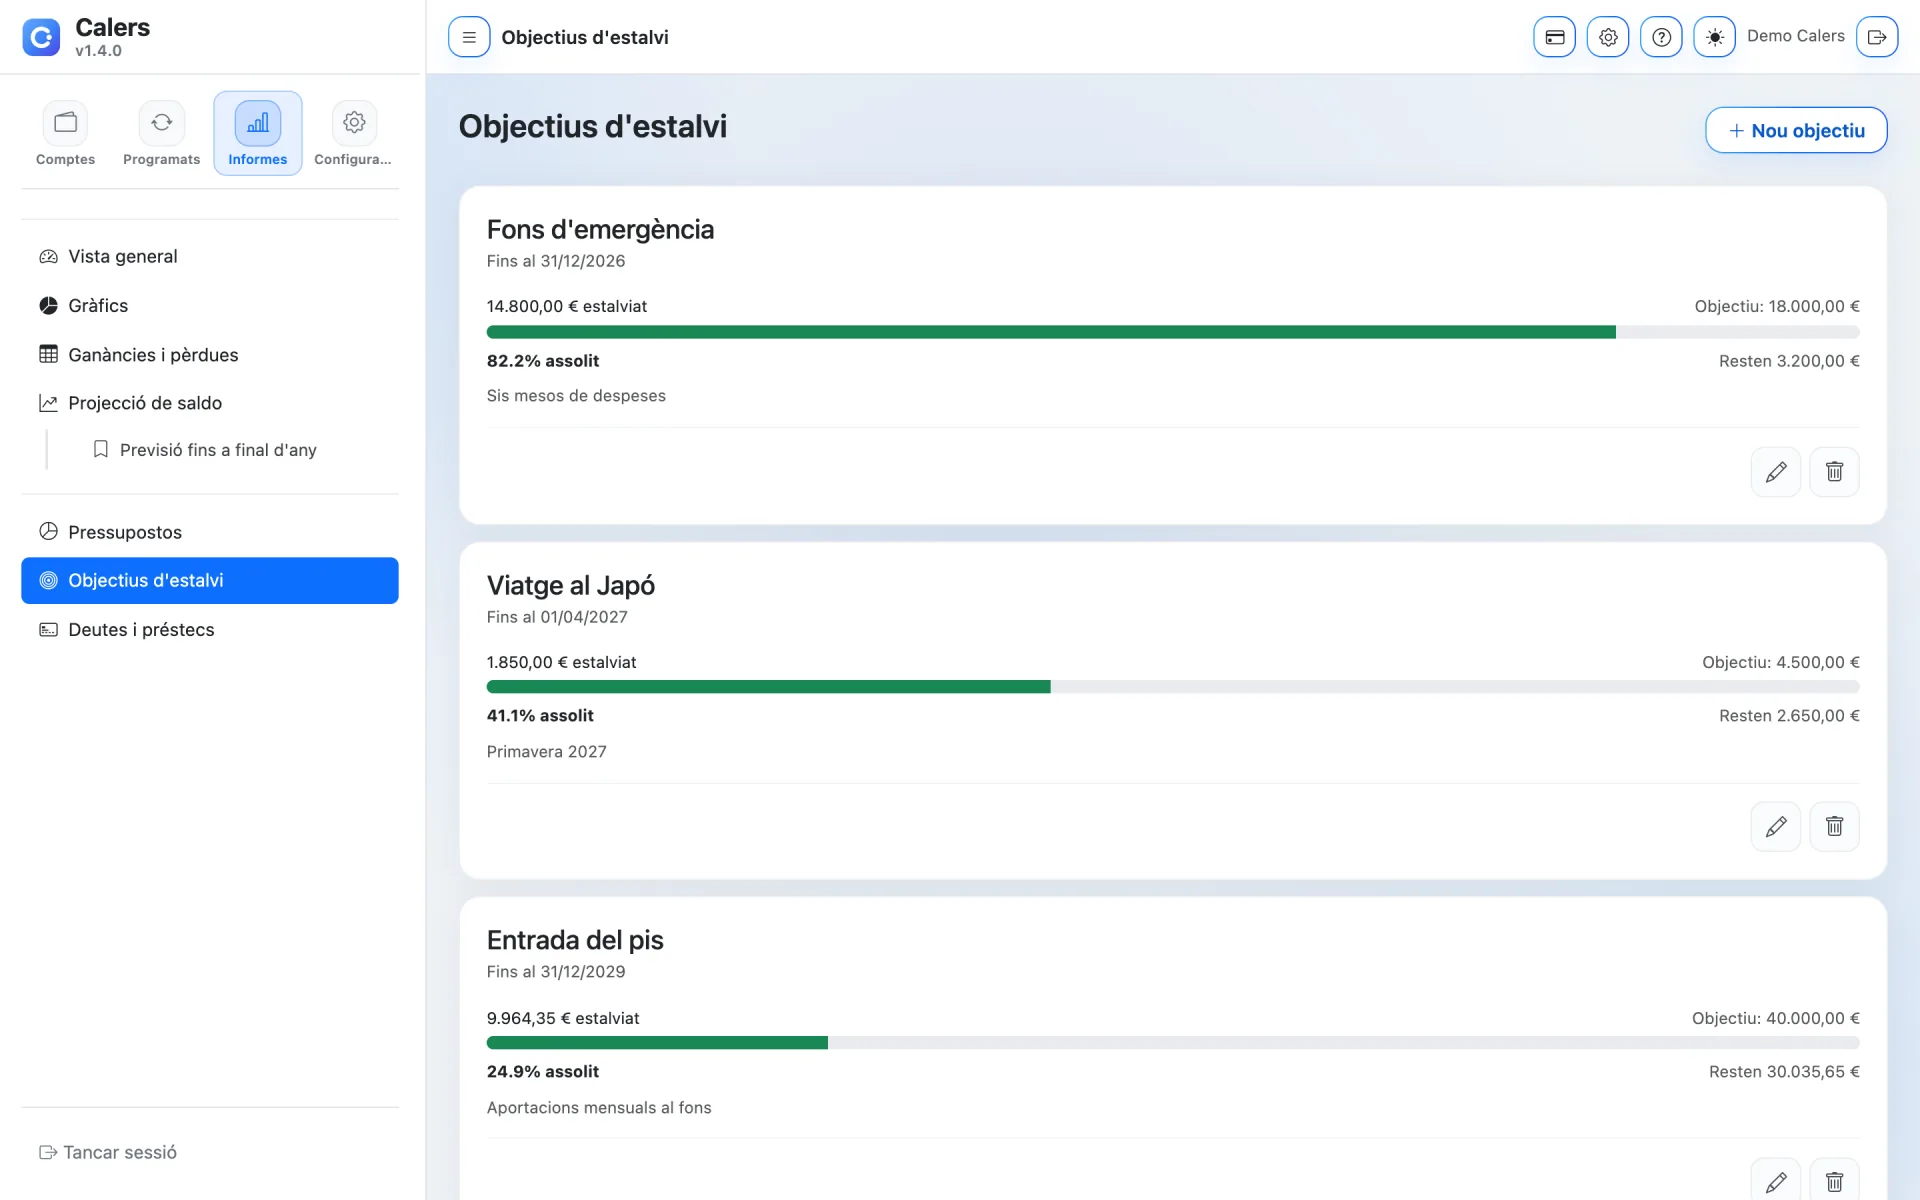Edit the Entrada del pis goal
Screen dimensions: 1920x1200
coord(1776,1180)
